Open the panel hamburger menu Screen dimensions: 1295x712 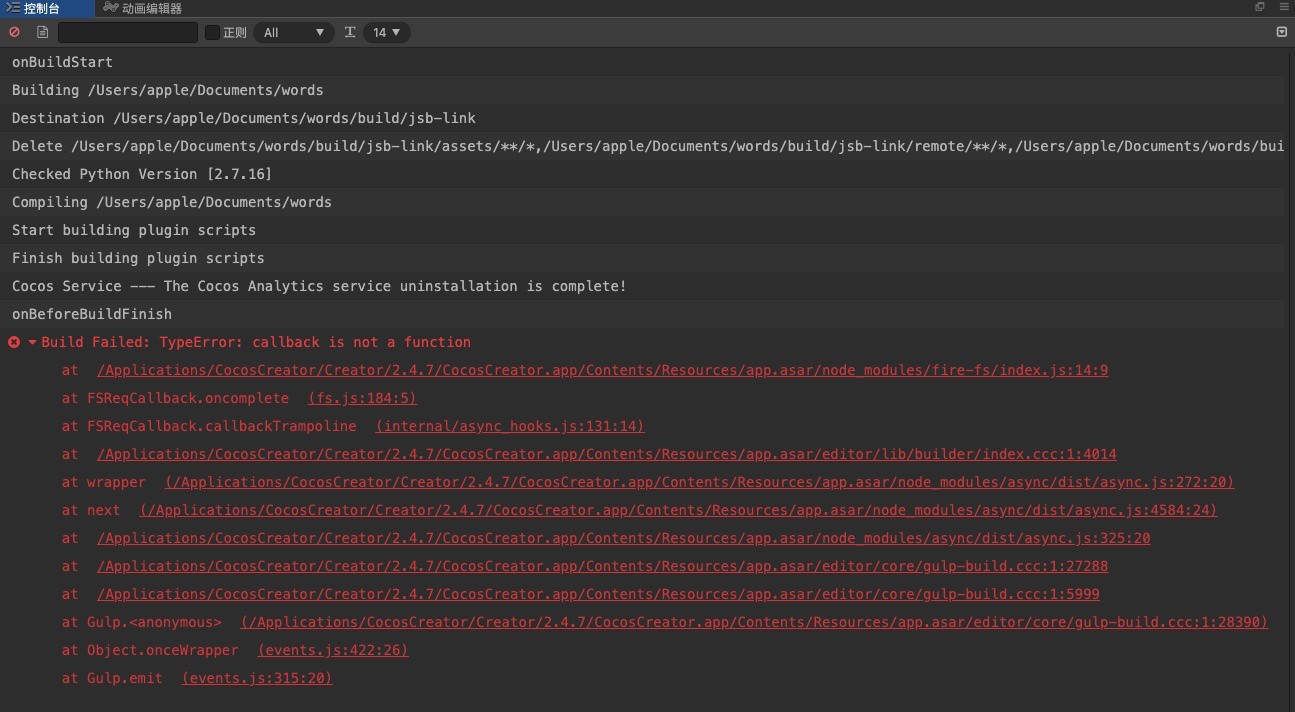(1284, 7)
